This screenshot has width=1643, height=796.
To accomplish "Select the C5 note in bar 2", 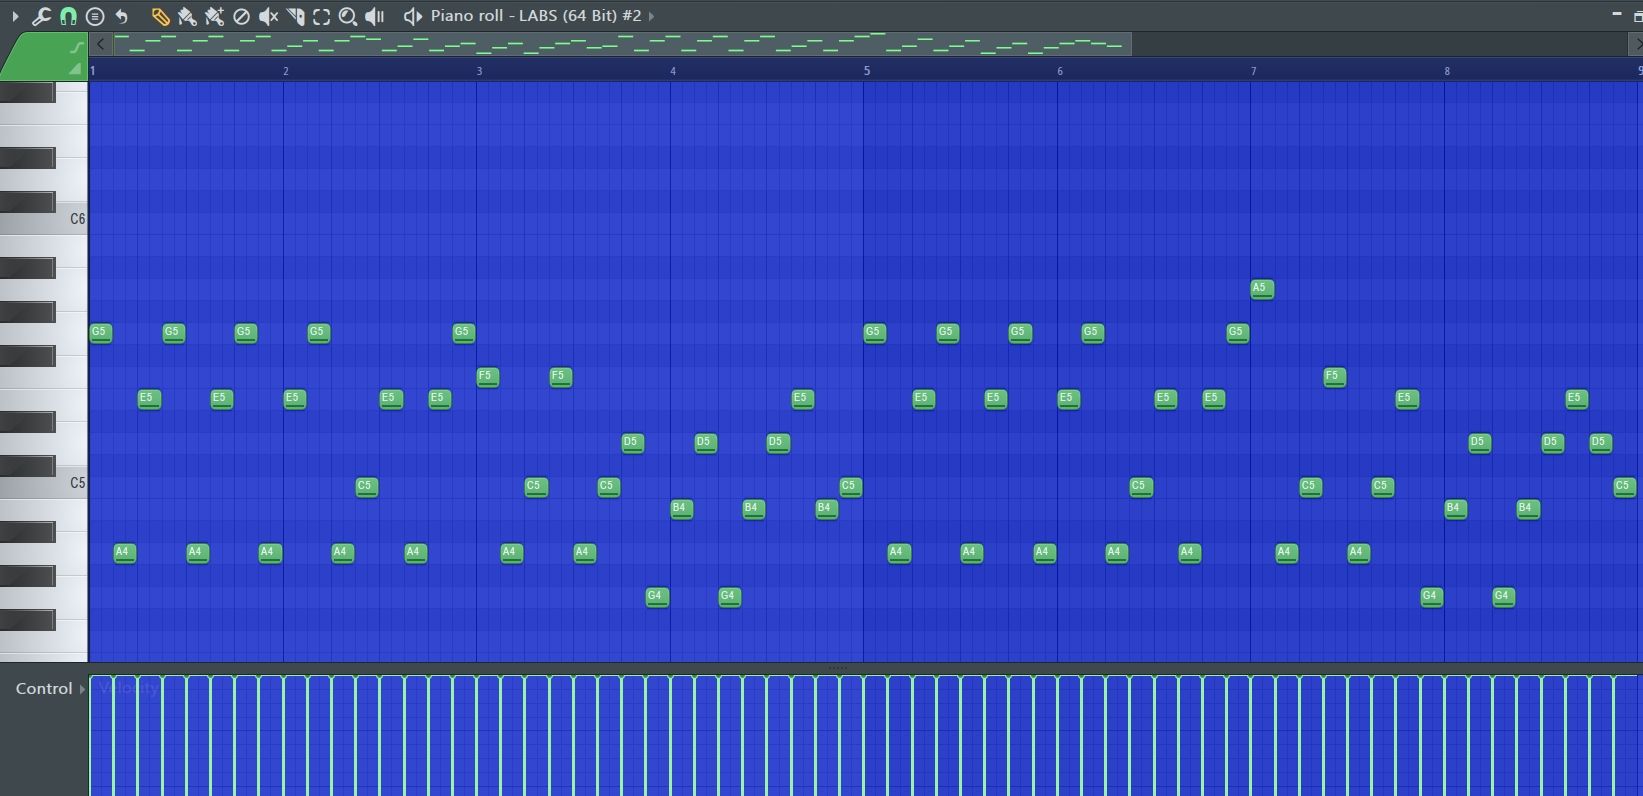I will 366,487.
